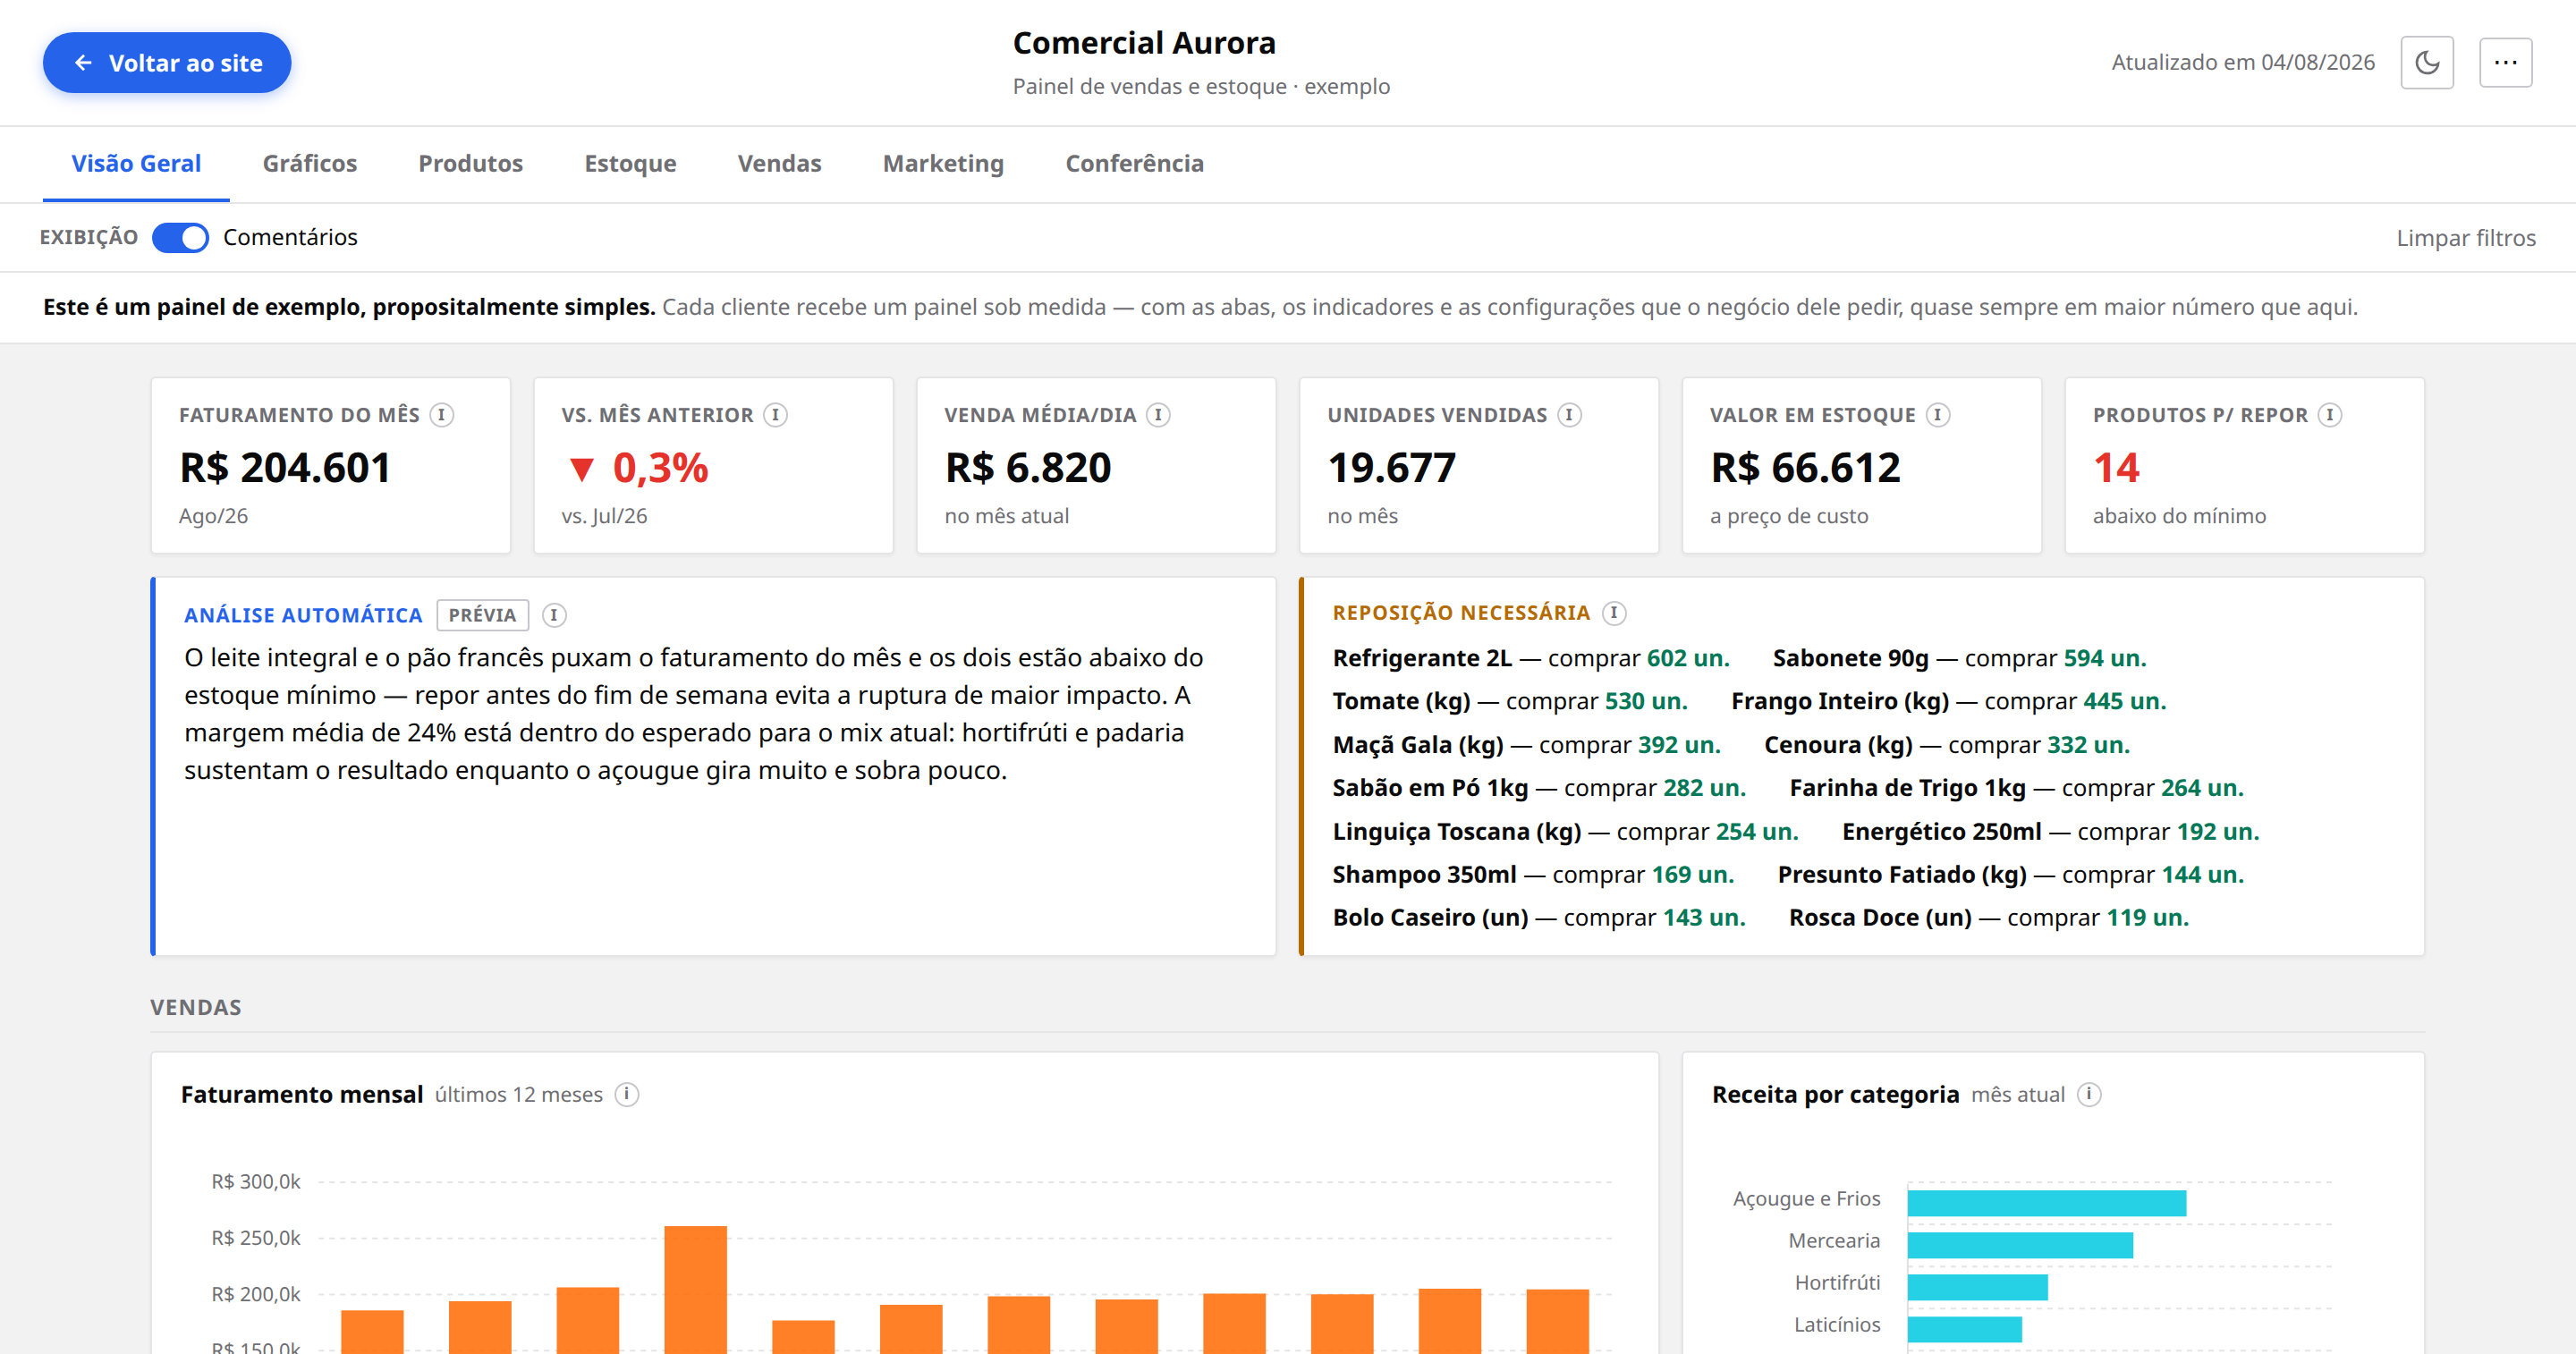Click the Vendas section heading
This screenshot has height=1354, width=2576.
pyautogui.click(x=196, y=1008)
